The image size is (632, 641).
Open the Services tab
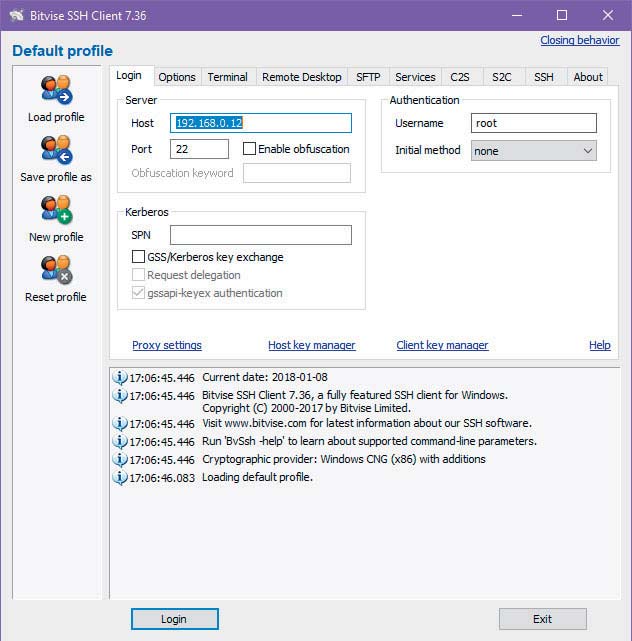[x=415, y=77]
